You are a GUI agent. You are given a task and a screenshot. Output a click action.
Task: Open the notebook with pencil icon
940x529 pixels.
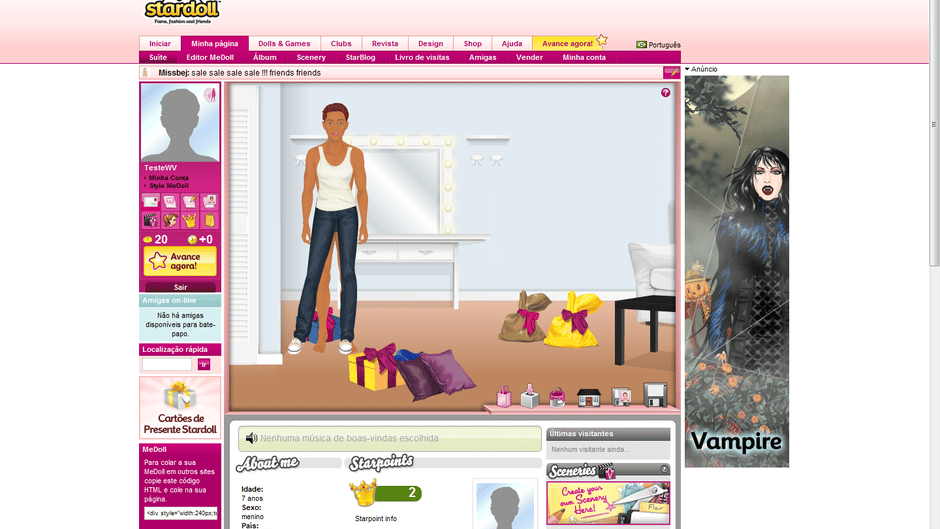coord(189,202)
